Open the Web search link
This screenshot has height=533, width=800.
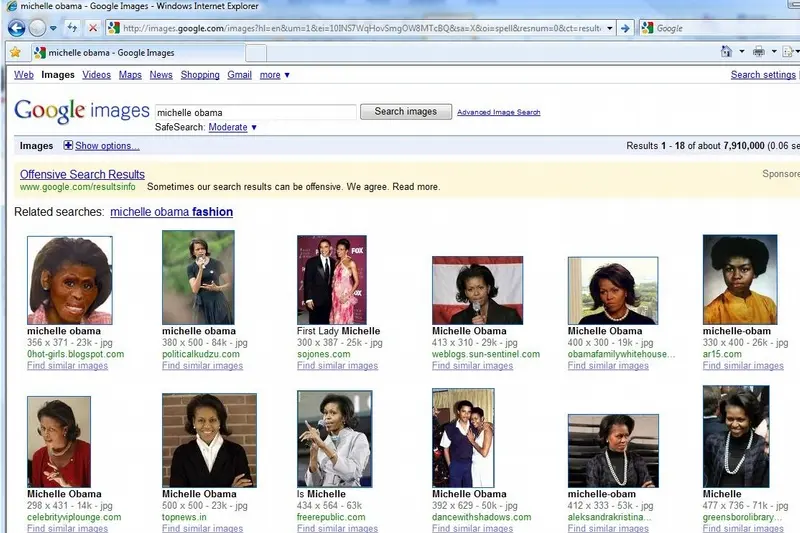click(23, 74)
